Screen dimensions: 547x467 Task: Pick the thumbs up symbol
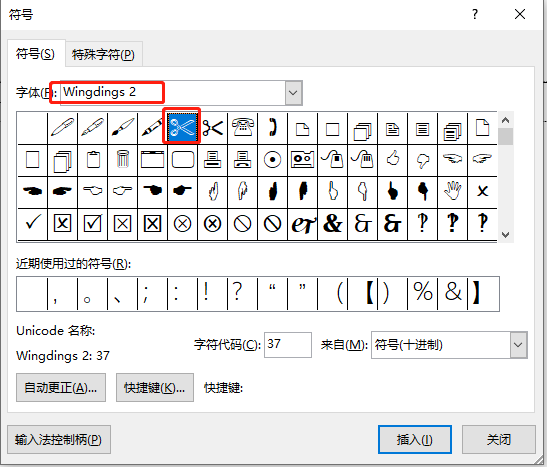click(x=392, y=160)
